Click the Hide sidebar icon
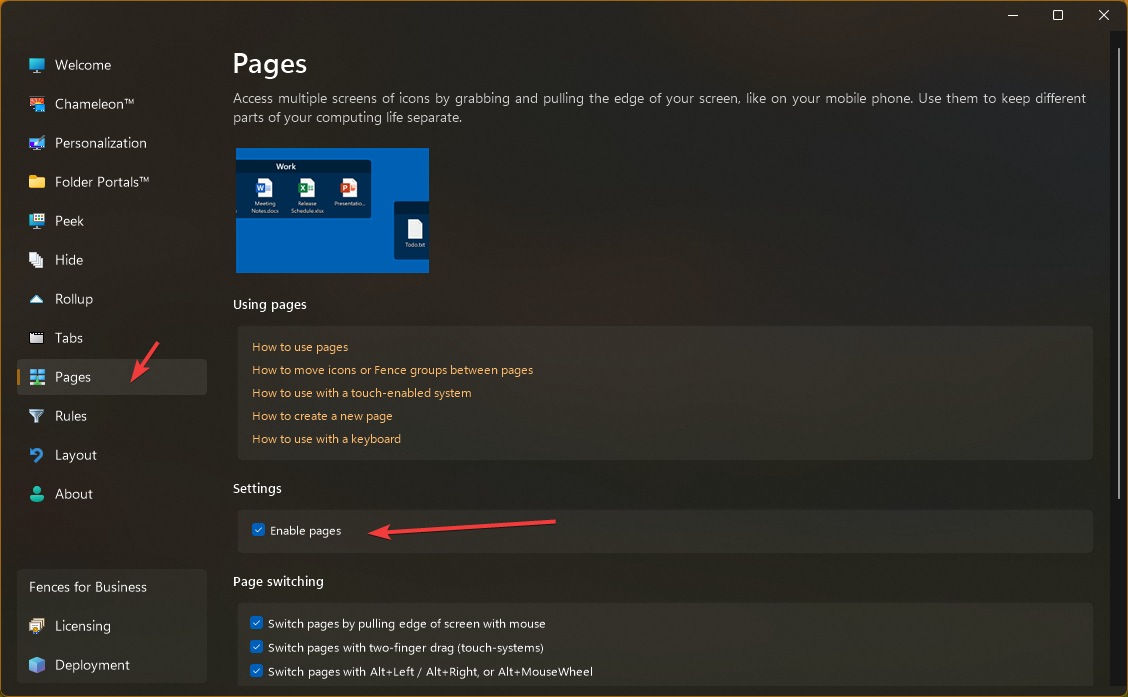Screen dimensions: 1128x697 [37, 260]
